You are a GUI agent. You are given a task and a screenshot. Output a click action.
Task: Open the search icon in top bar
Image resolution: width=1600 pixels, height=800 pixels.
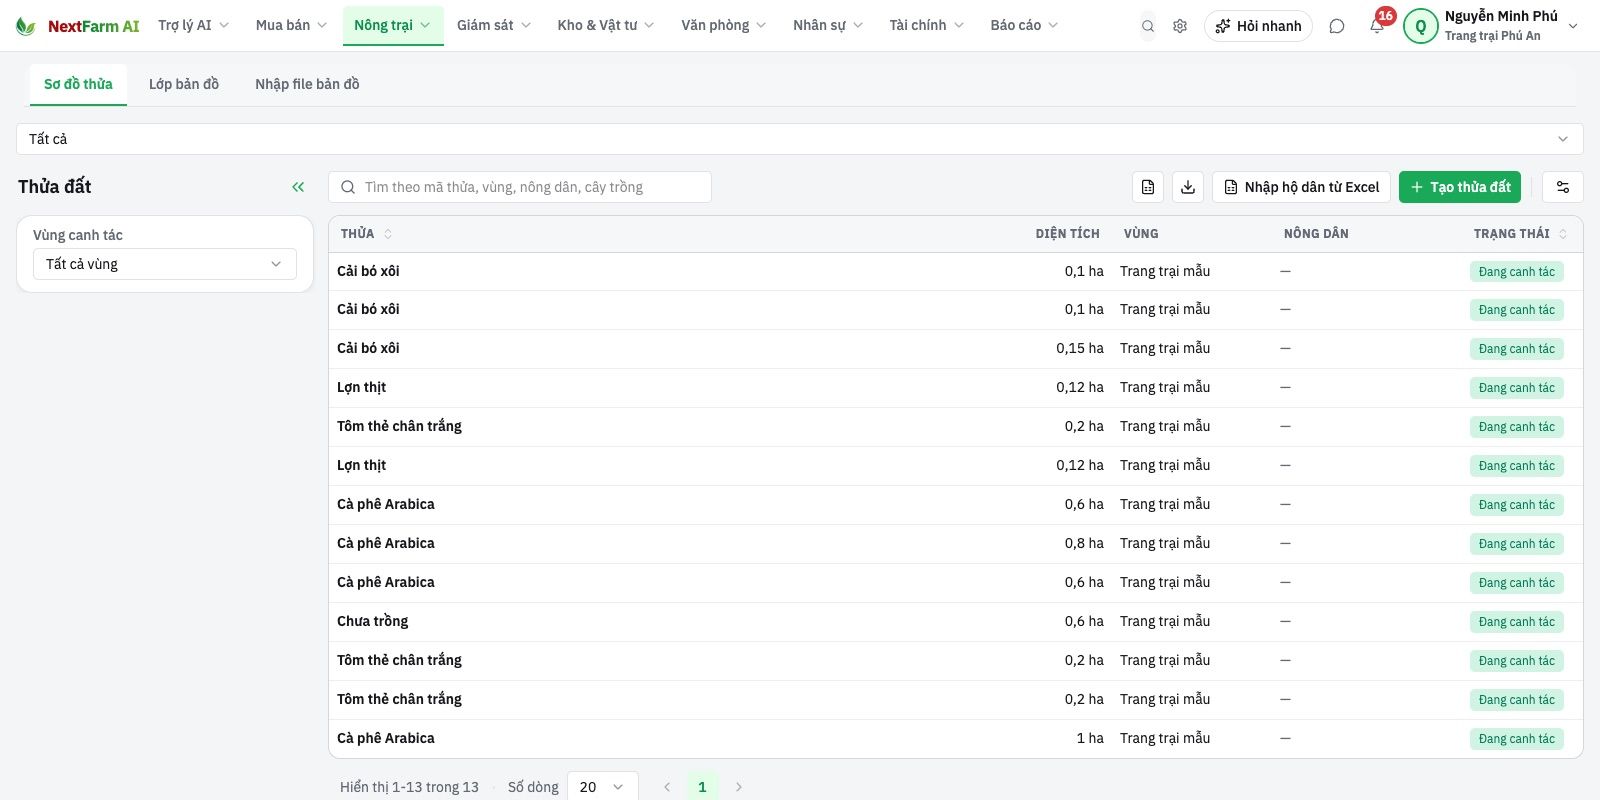(1148, 26)
